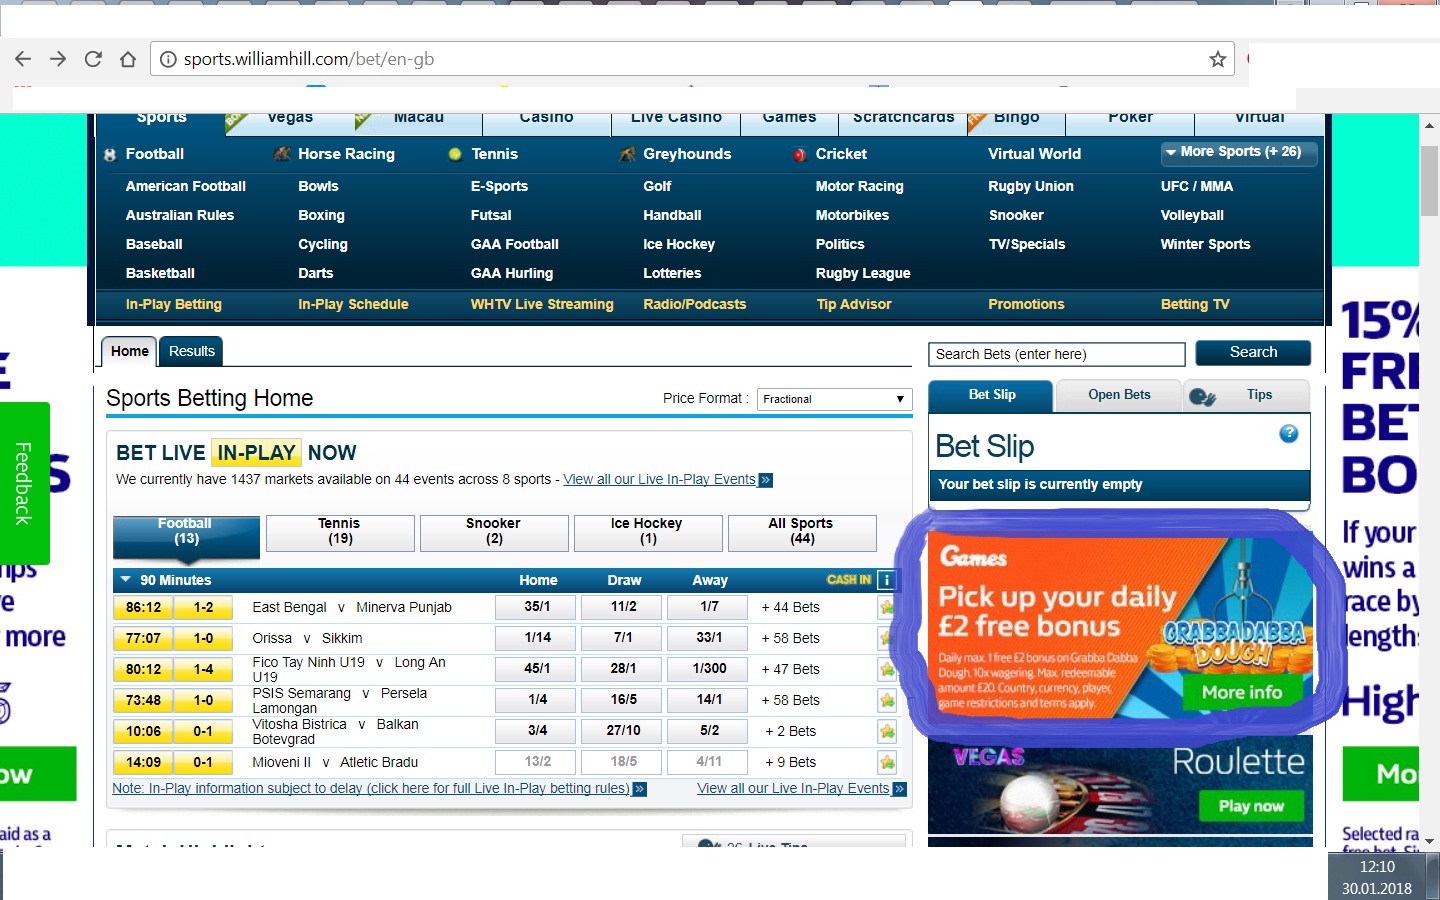Click the horse icon beside Horse Racing
The image size is (1440, 900).
283,154
